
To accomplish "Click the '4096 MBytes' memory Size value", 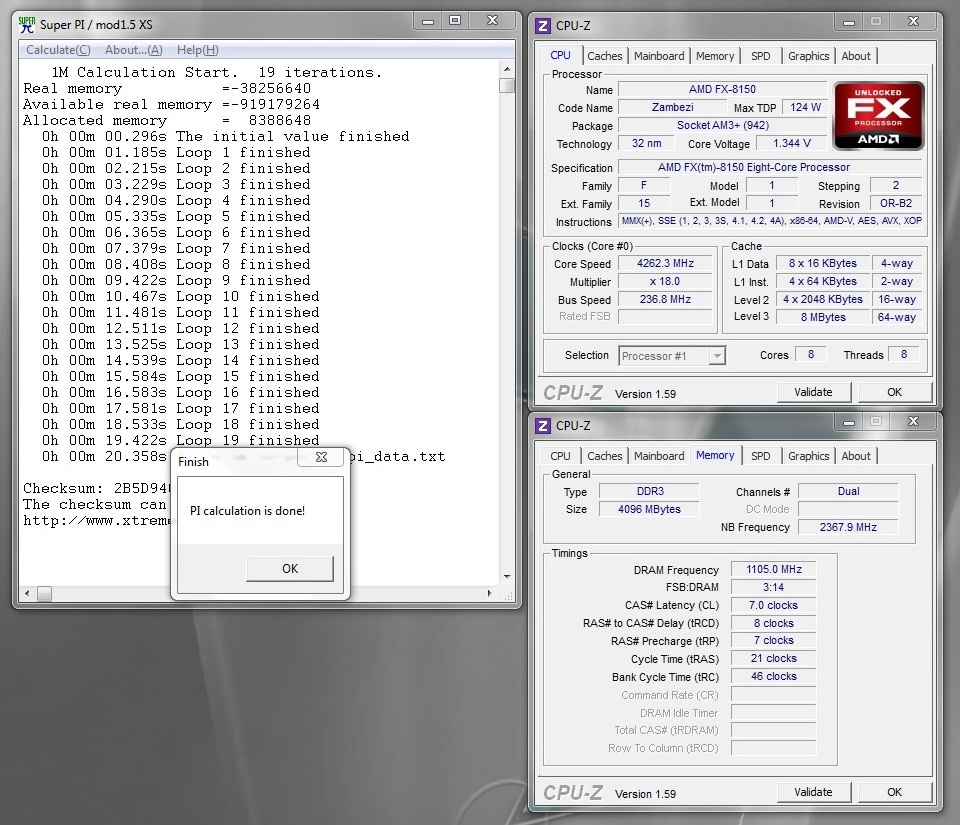I will pyautogui.click(x=649, y=509).
